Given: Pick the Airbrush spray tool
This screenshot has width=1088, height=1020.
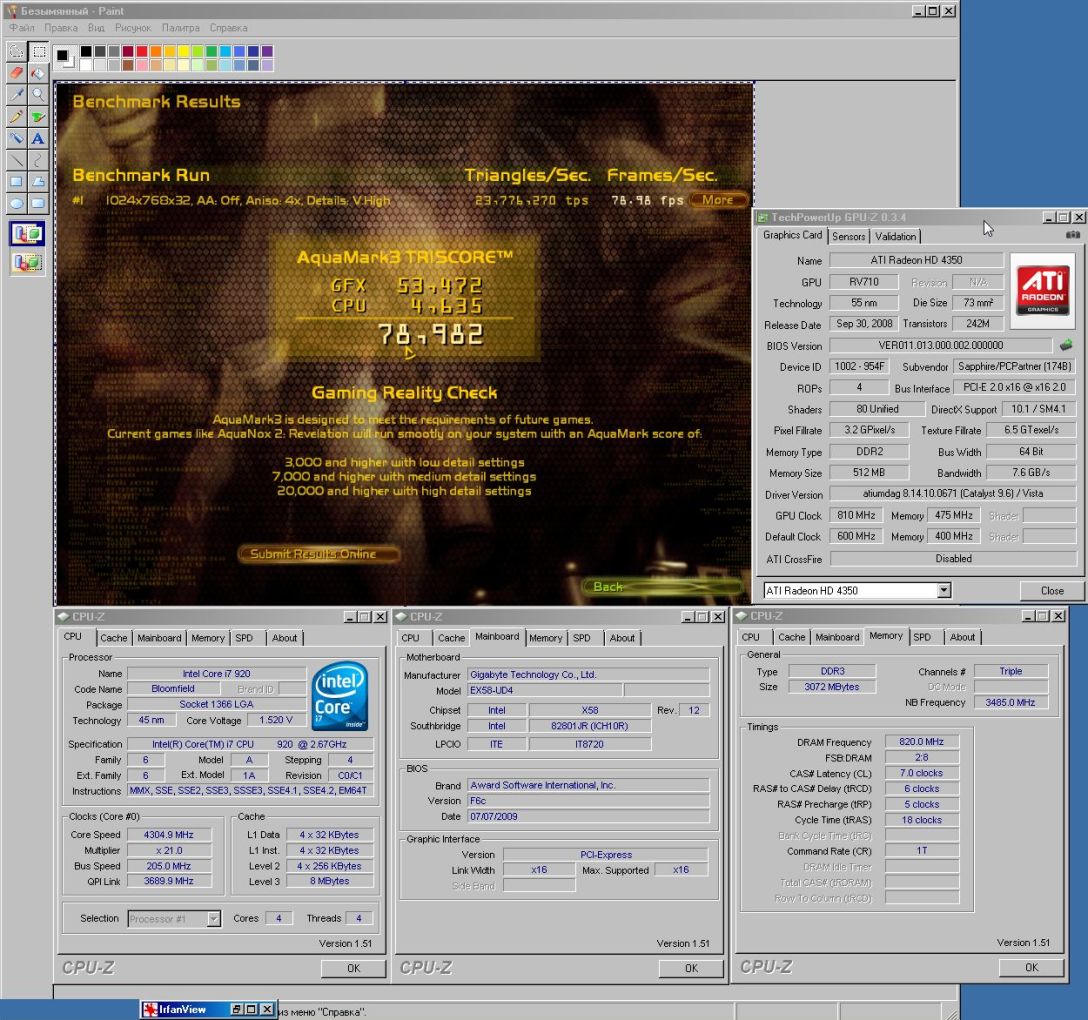Looking at the screenshot, I should click(17, 138).
